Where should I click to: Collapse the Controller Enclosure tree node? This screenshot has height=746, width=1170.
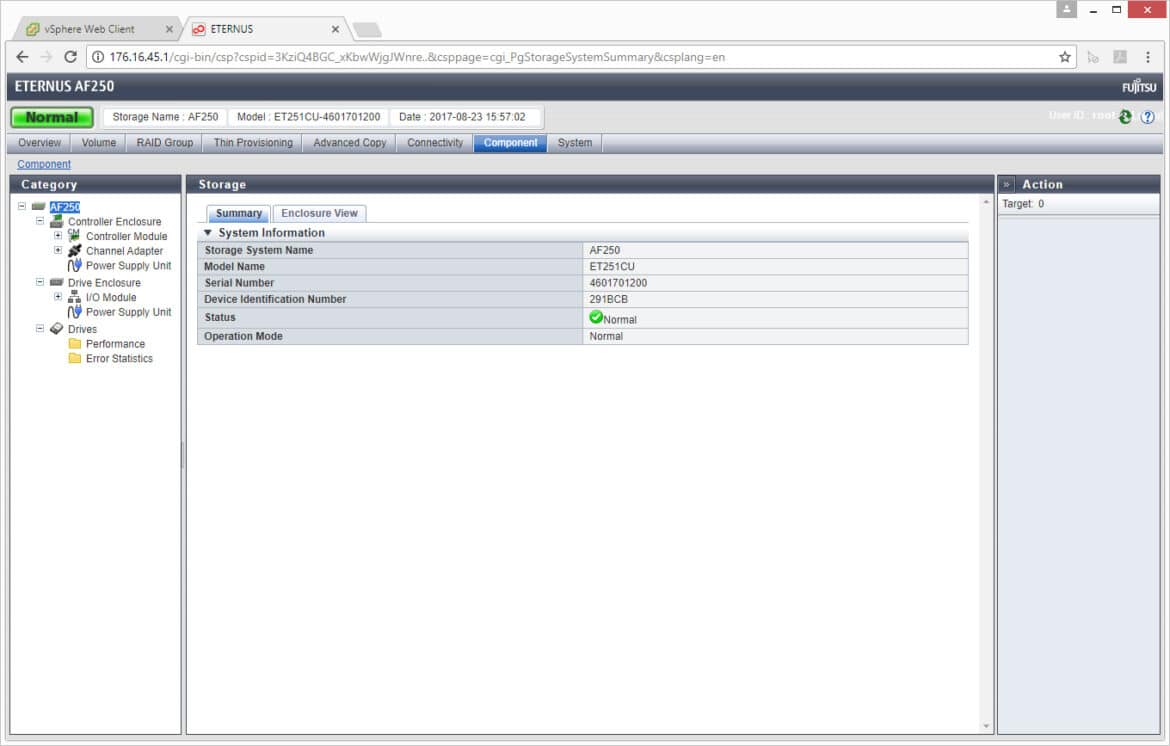[x=40, y=221]
